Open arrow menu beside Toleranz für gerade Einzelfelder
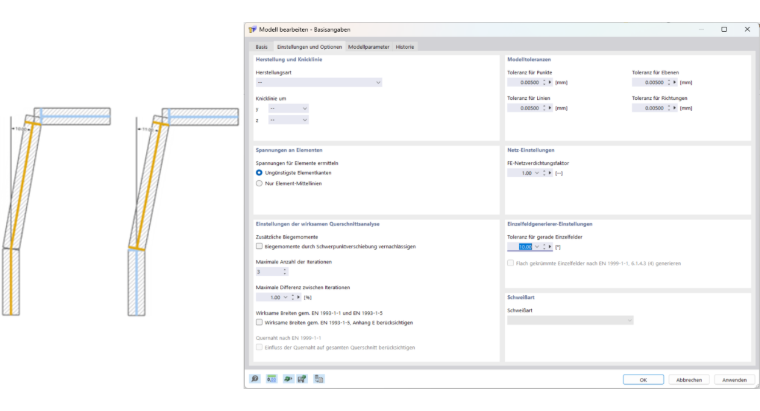760x411 pixels. click(550, 247)
